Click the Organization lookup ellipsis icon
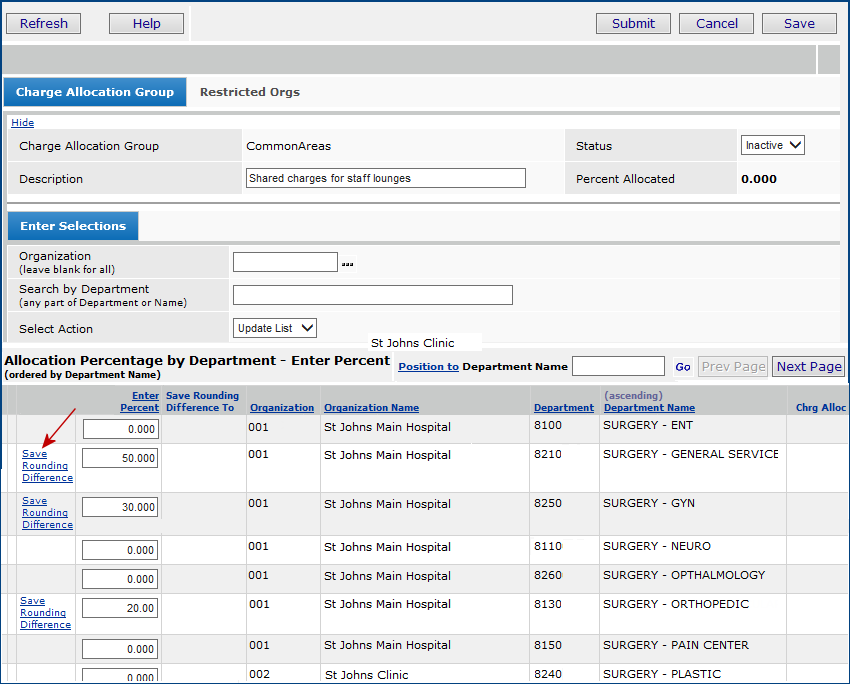The height and width of the screenshot is (684, 850). [347, 264]
